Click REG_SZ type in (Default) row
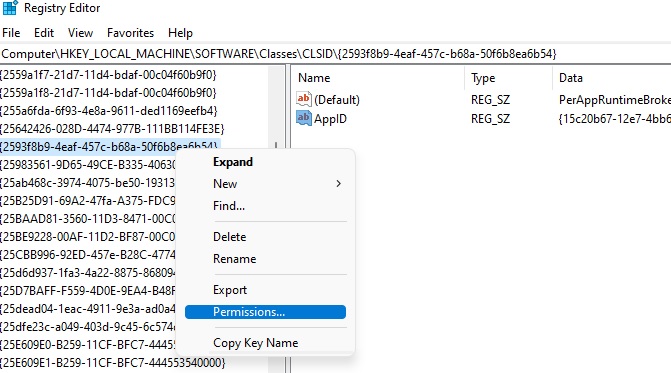The height and width of the screenshot is (373, 671). tap(490, 100)
